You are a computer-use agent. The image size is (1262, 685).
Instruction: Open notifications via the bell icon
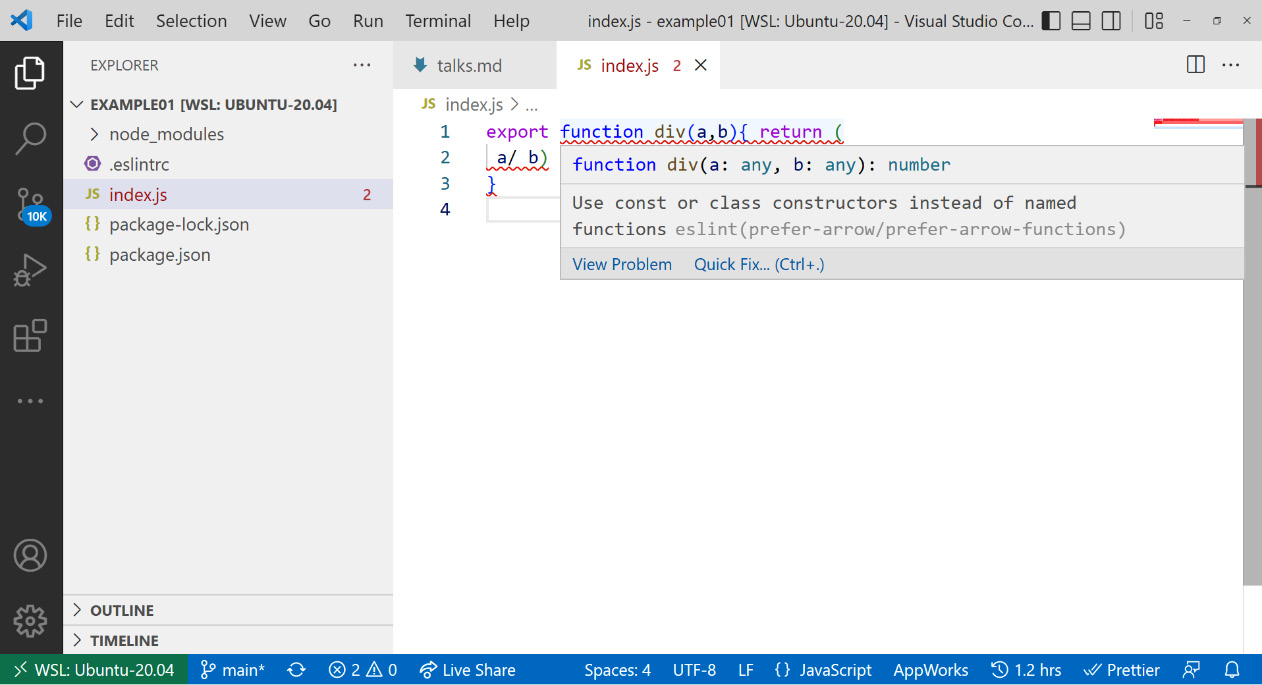point(1231,670)
